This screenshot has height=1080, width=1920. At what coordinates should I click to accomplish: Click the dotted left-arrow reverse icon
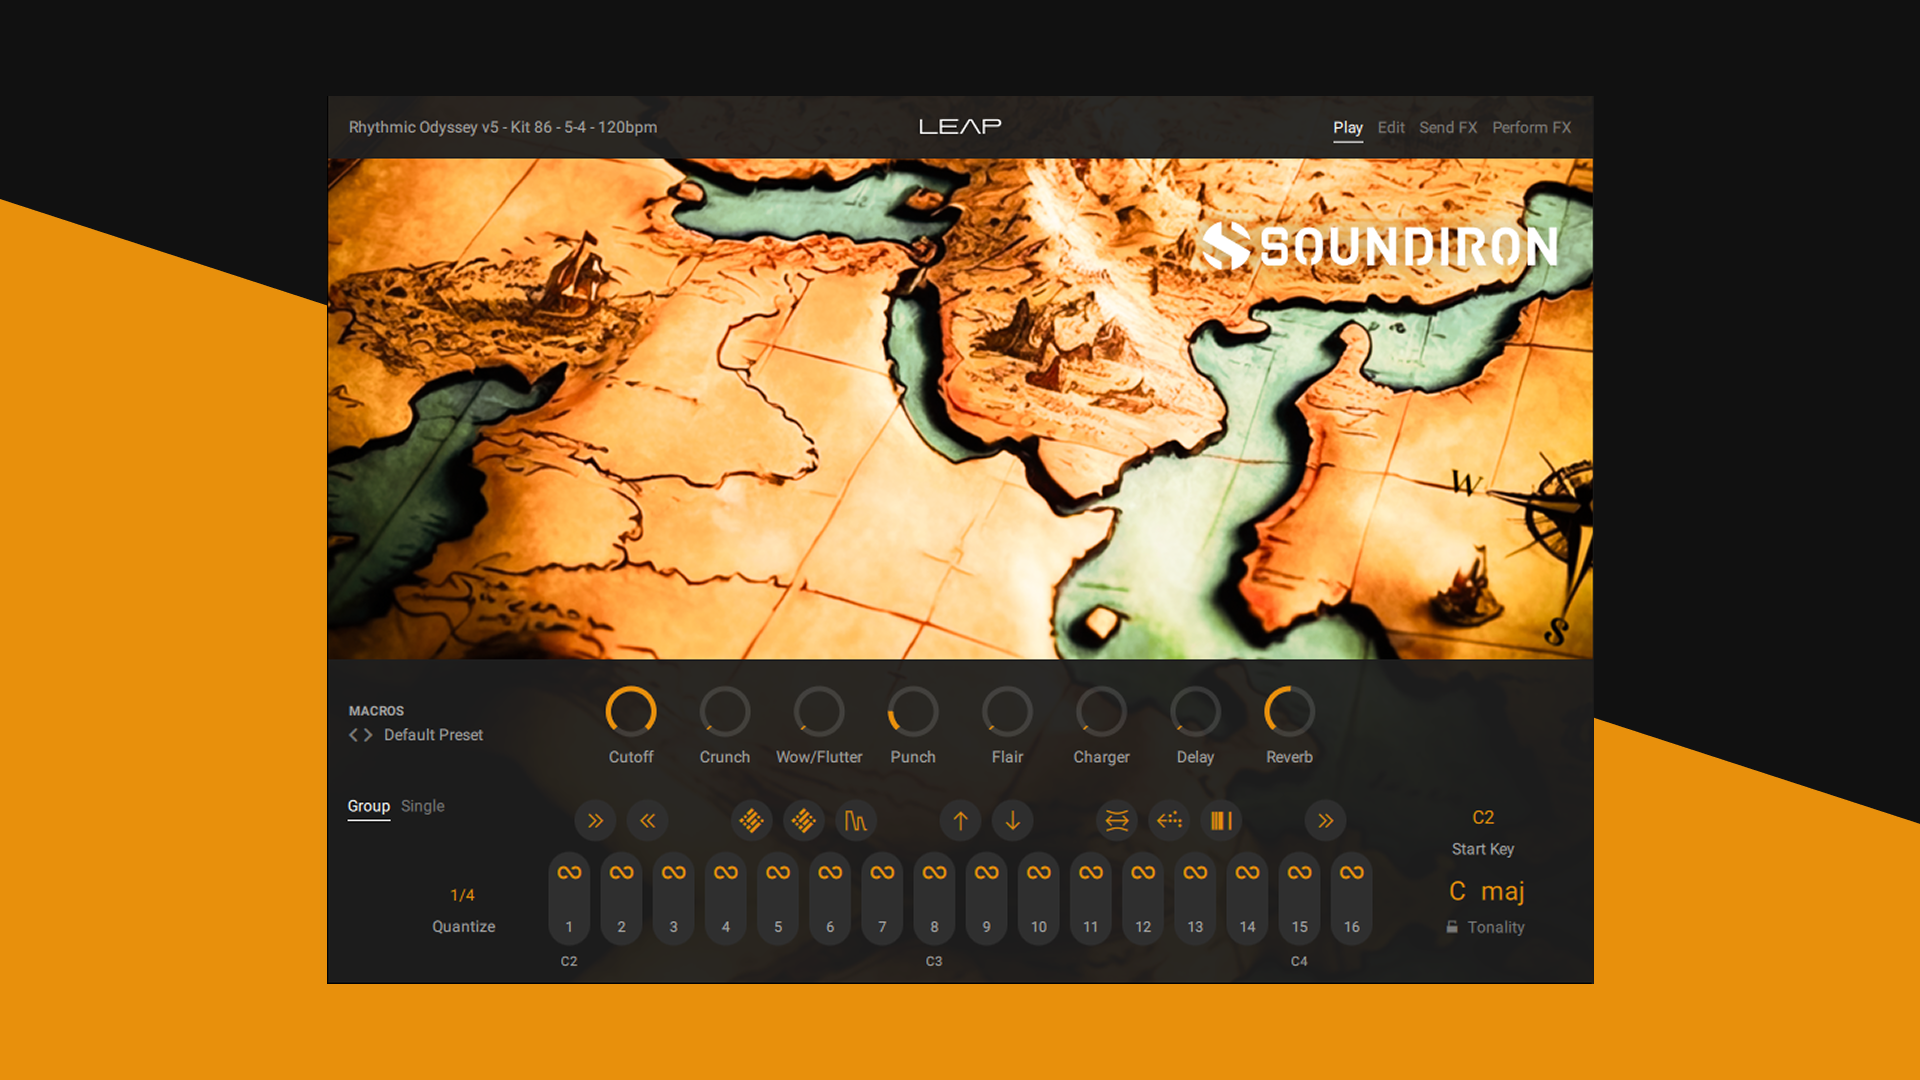(x=1169, y=821)
